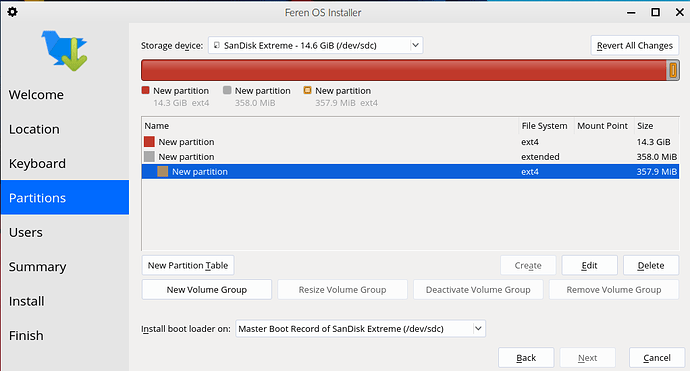Go to the Location step in sidebar
Image resolution: width=690 pixels, height=371 pixels.
coord(65,129)
